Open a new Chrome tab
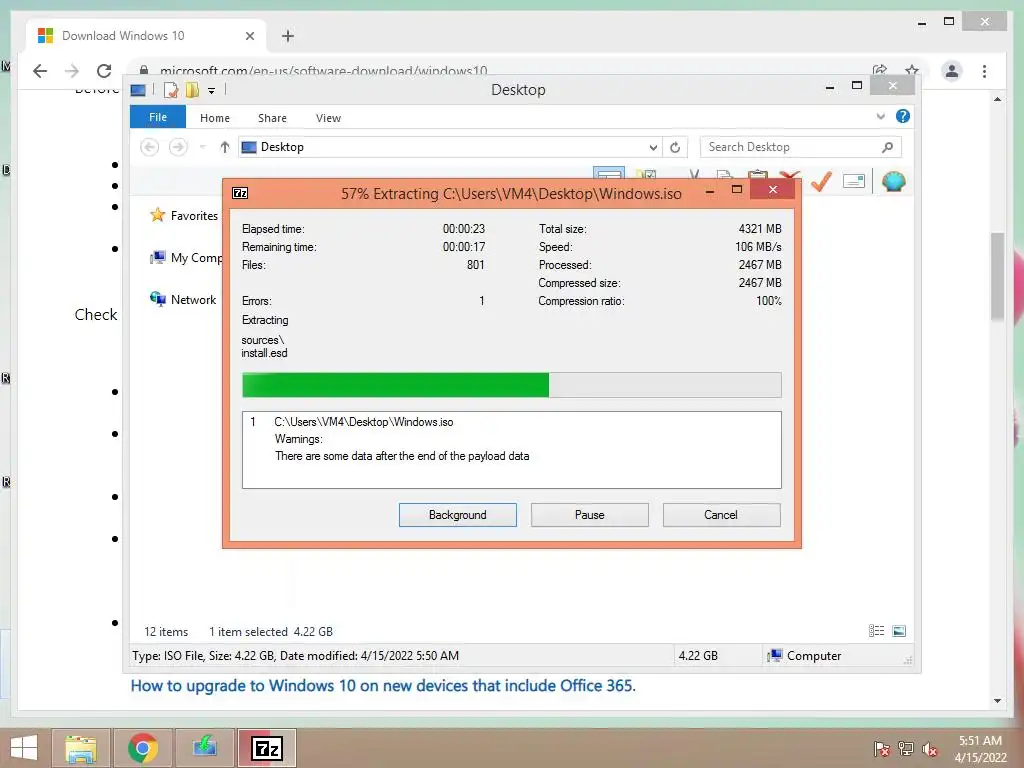The height and width of the screenshot is (768, 1024). [x=288, y=36]
